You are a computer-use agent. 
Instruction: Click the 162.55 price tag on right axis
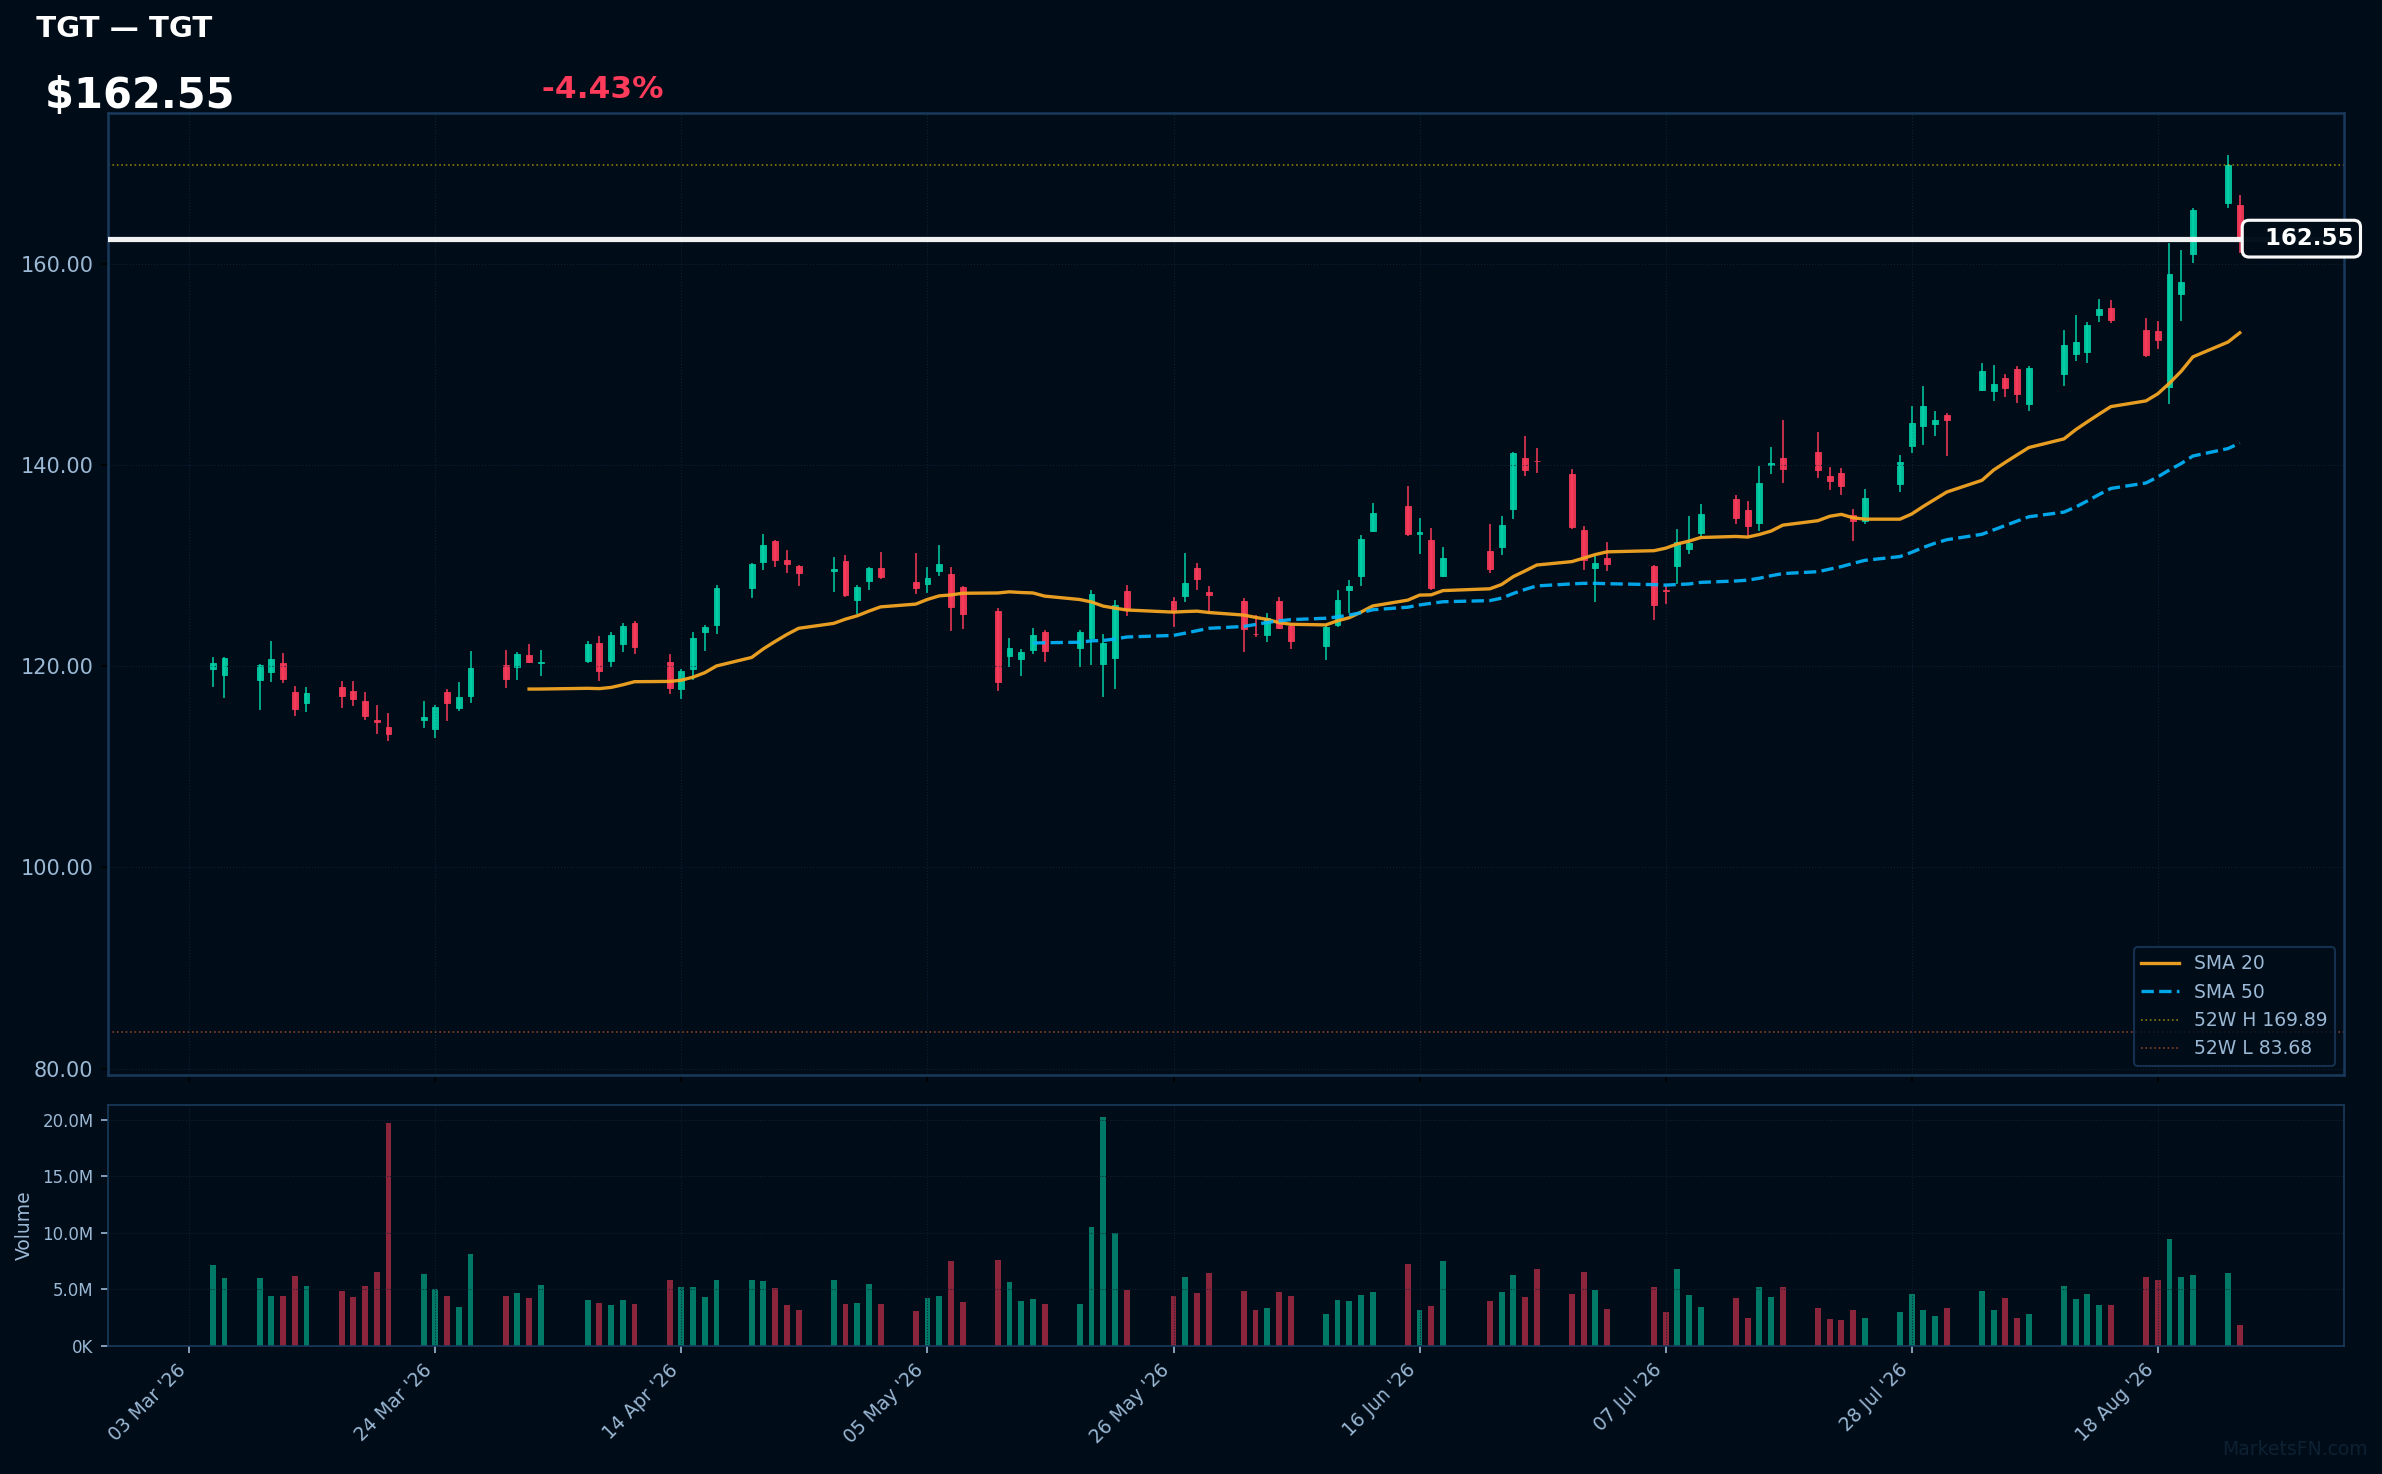pos(2300,238)
